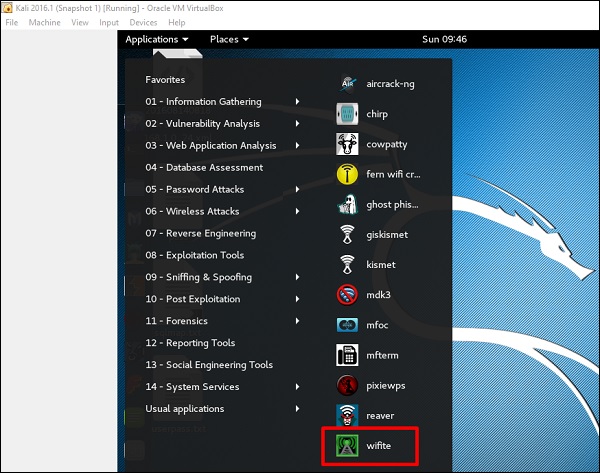600x473 pixels.
Task: Start cowpatty from the submenu
Action: pyautogui.click(x=348, y=144)
